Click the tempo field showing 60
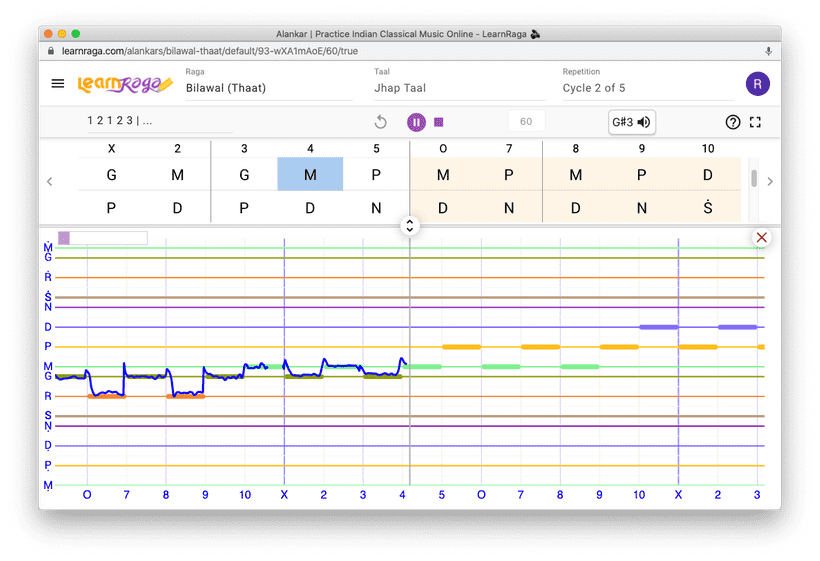This screenshot has width=820, height=561. pyautogui.click(x=526, y=122)
